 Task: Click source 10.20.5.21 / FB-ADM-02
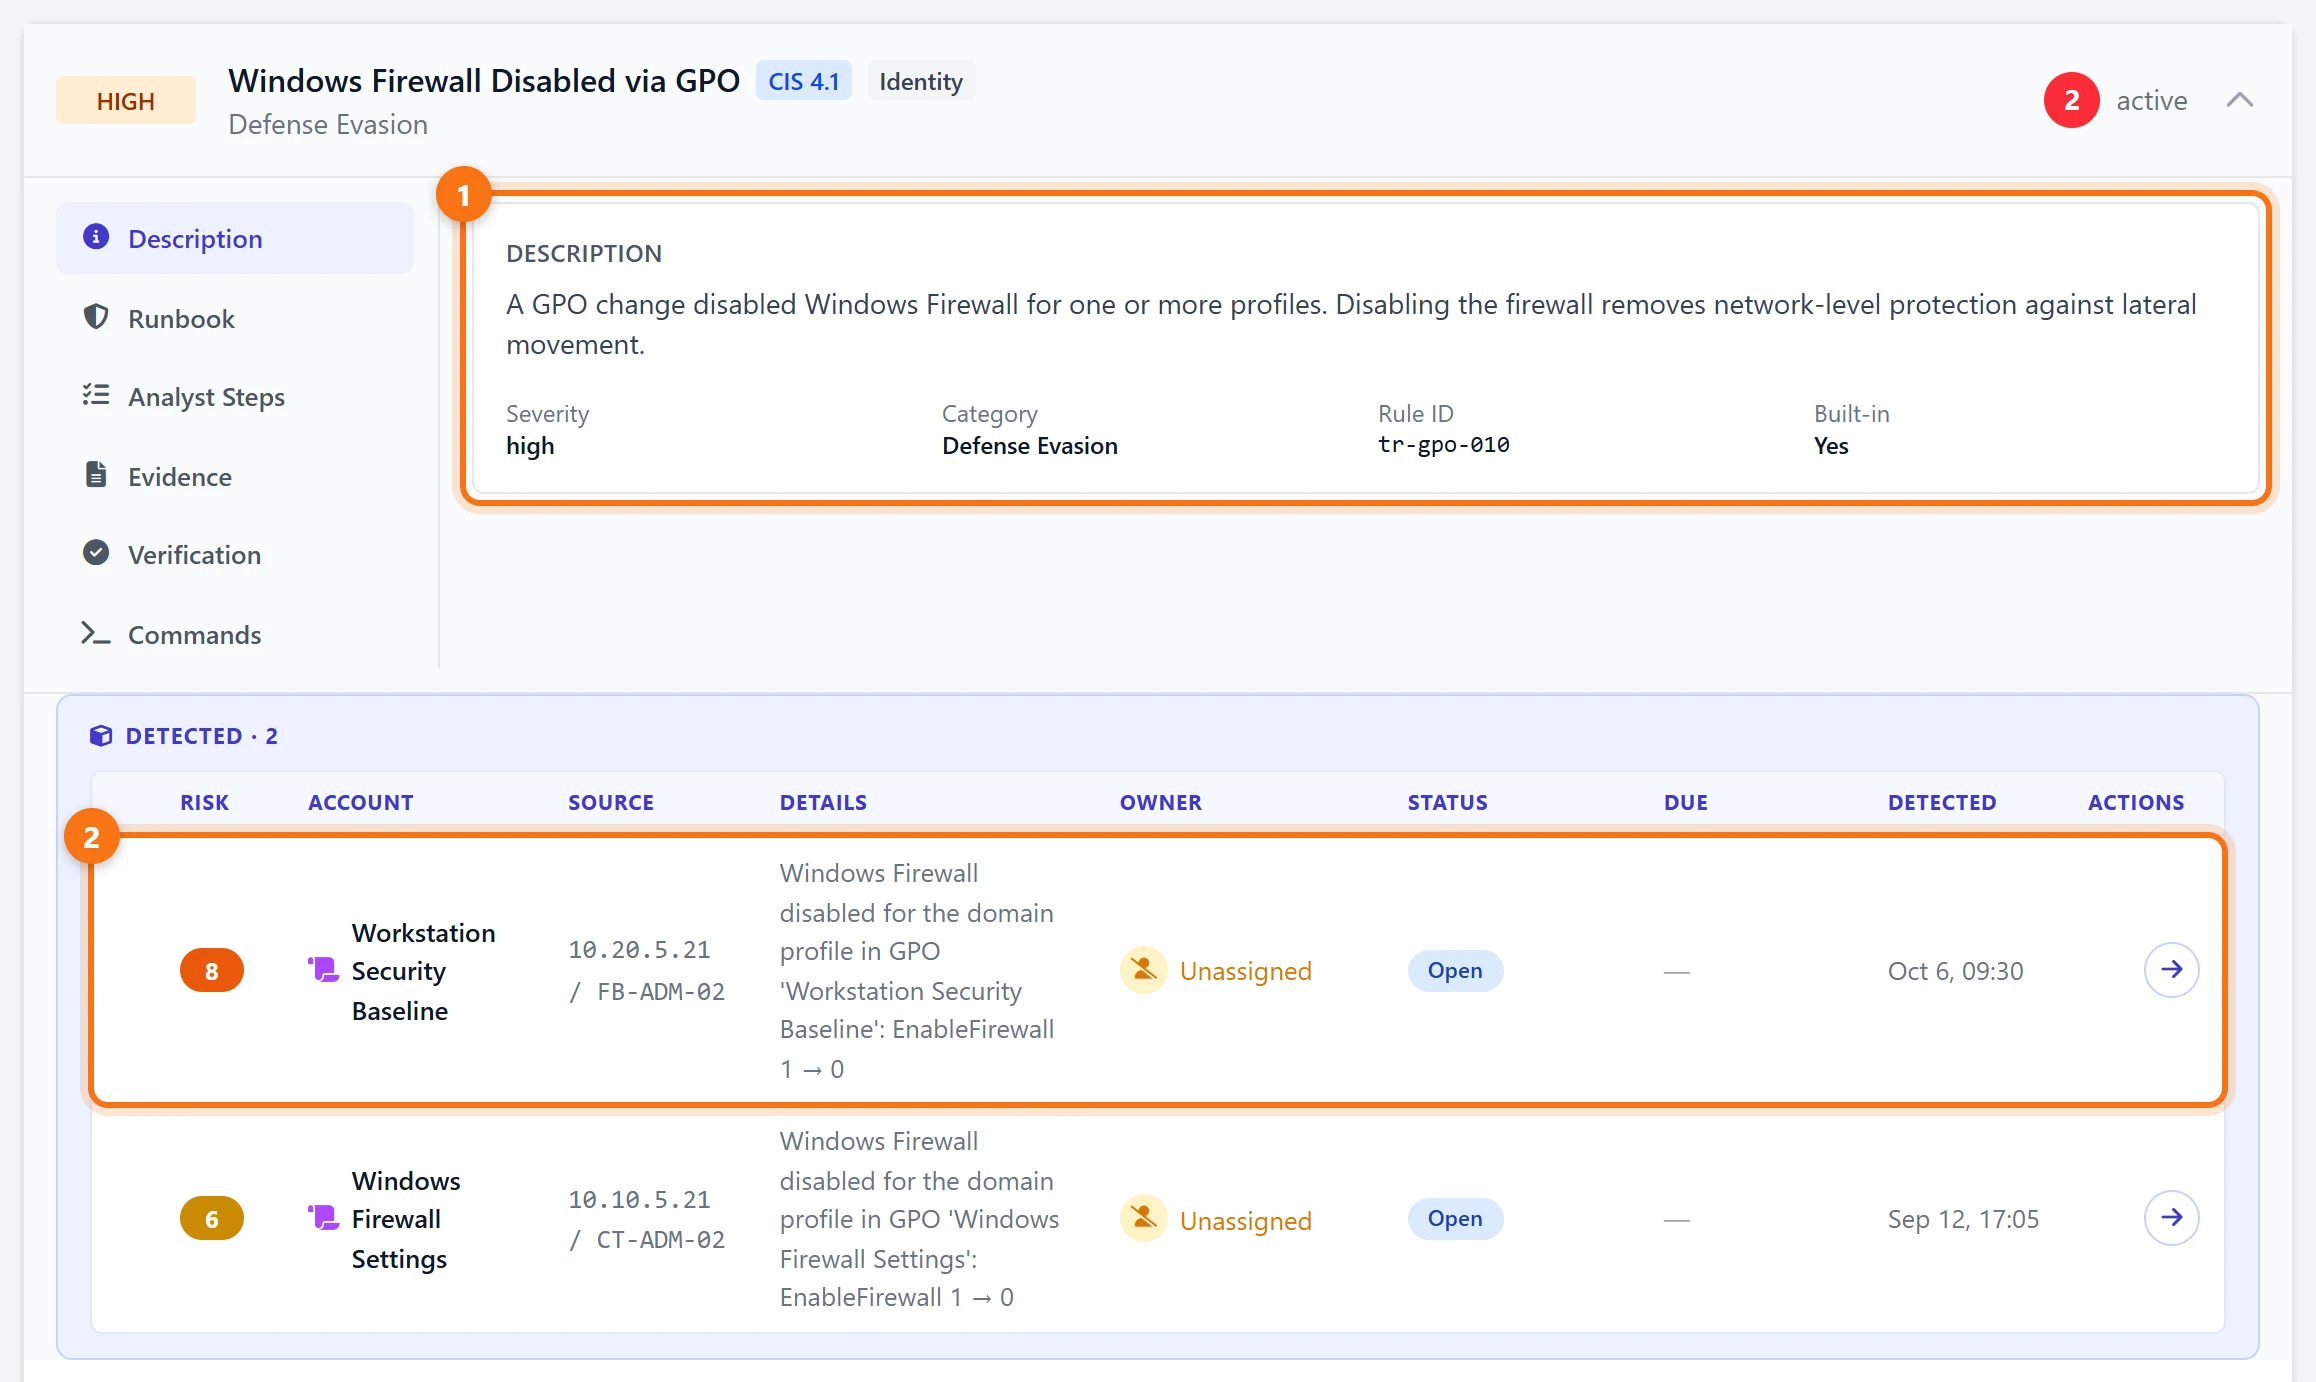click(x=646, y=970)
